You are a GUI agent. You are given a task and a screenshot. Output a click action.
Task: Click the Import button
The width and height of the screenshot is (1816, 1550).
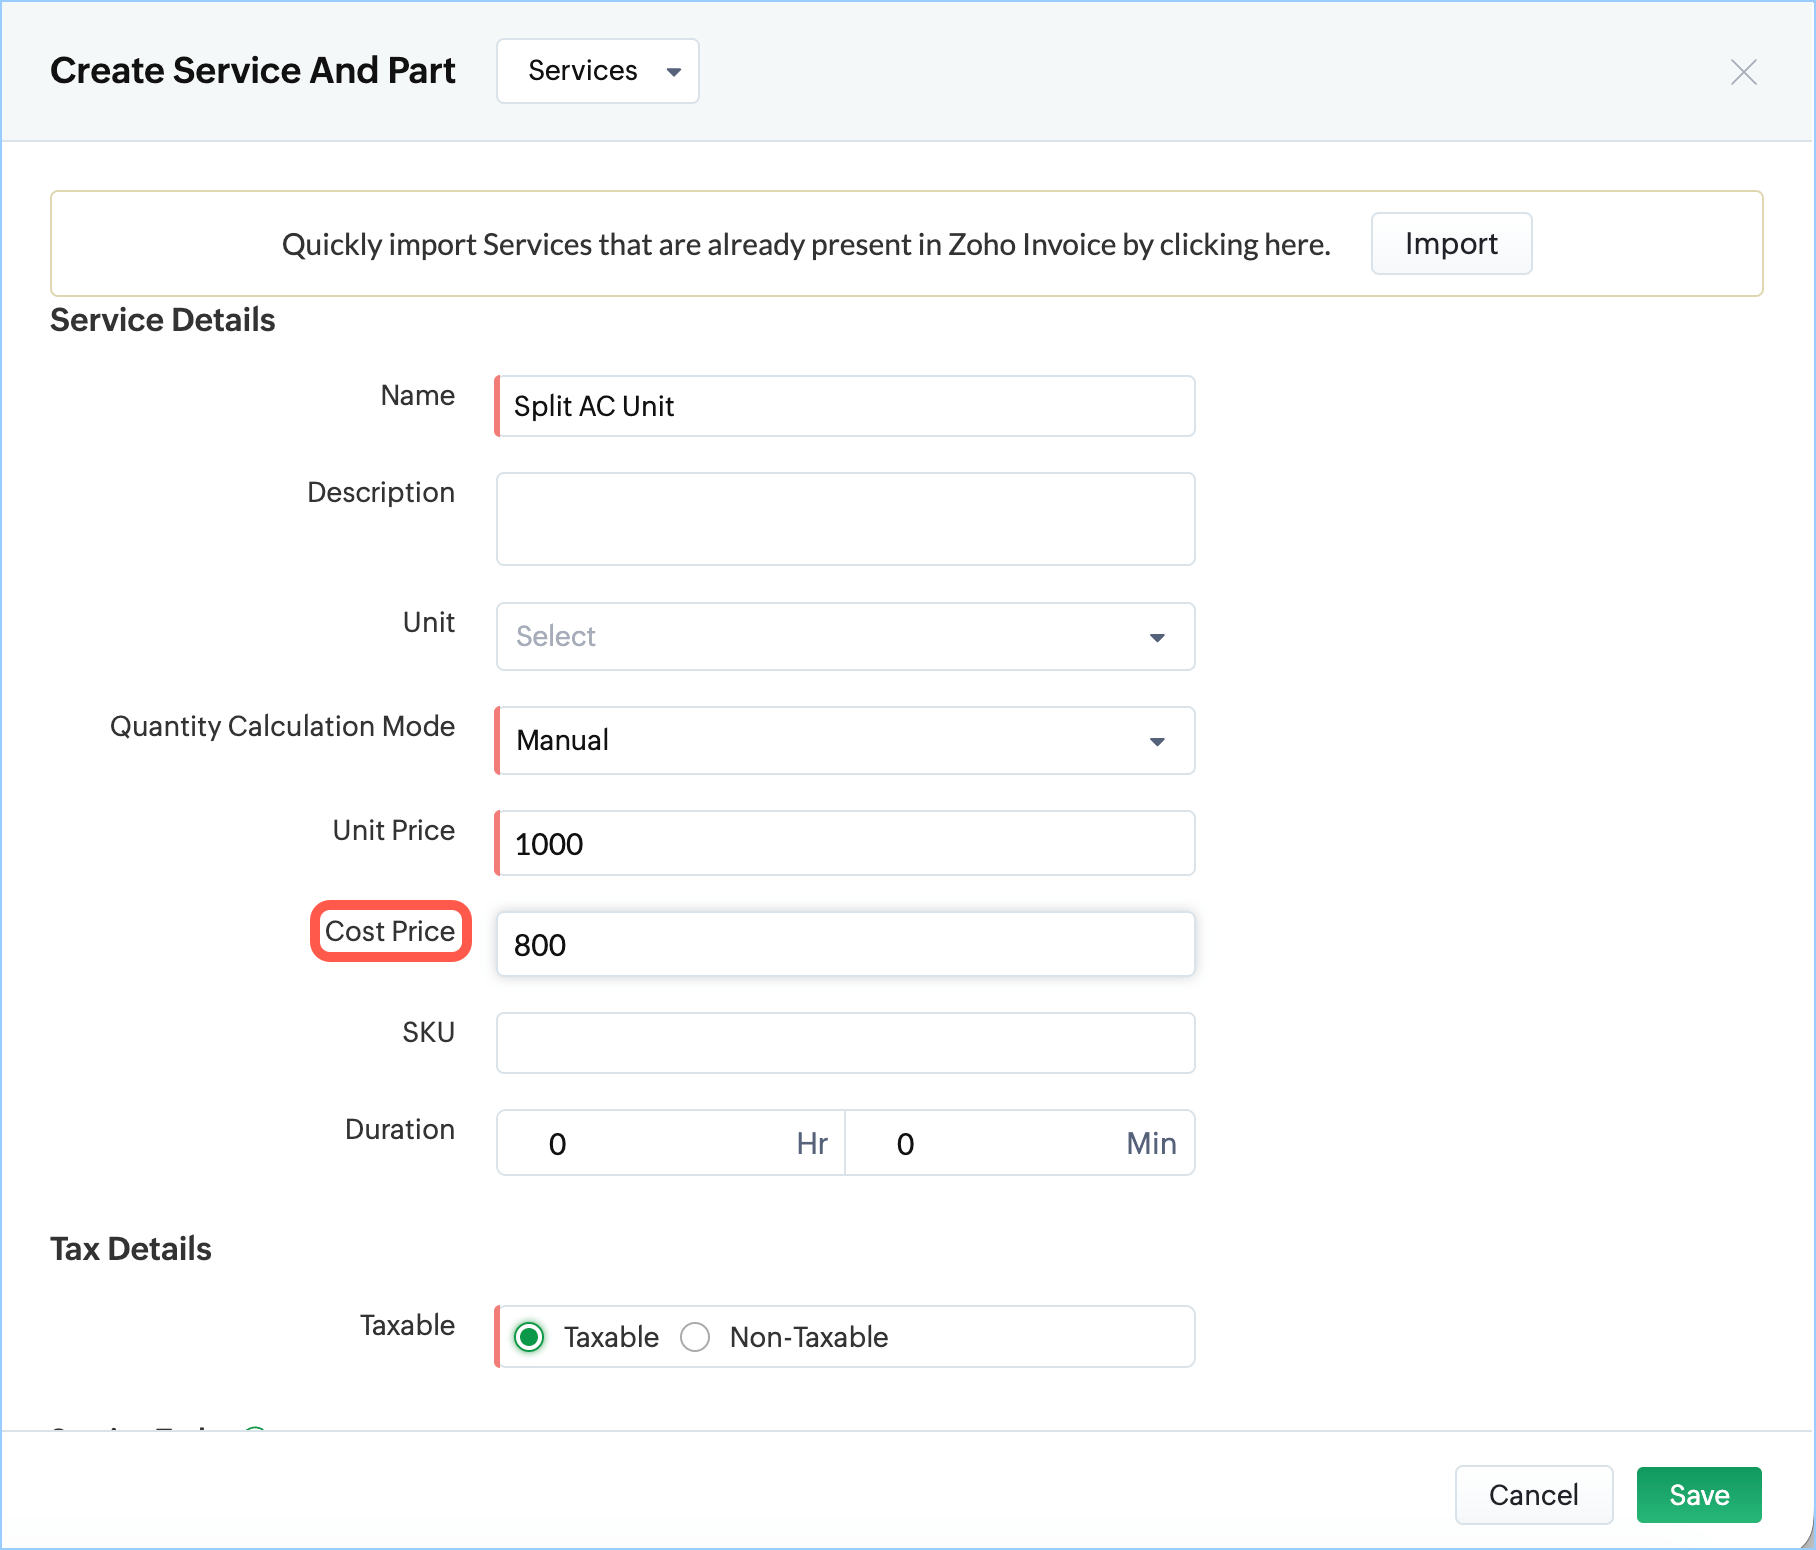(x=1450, y=244)
